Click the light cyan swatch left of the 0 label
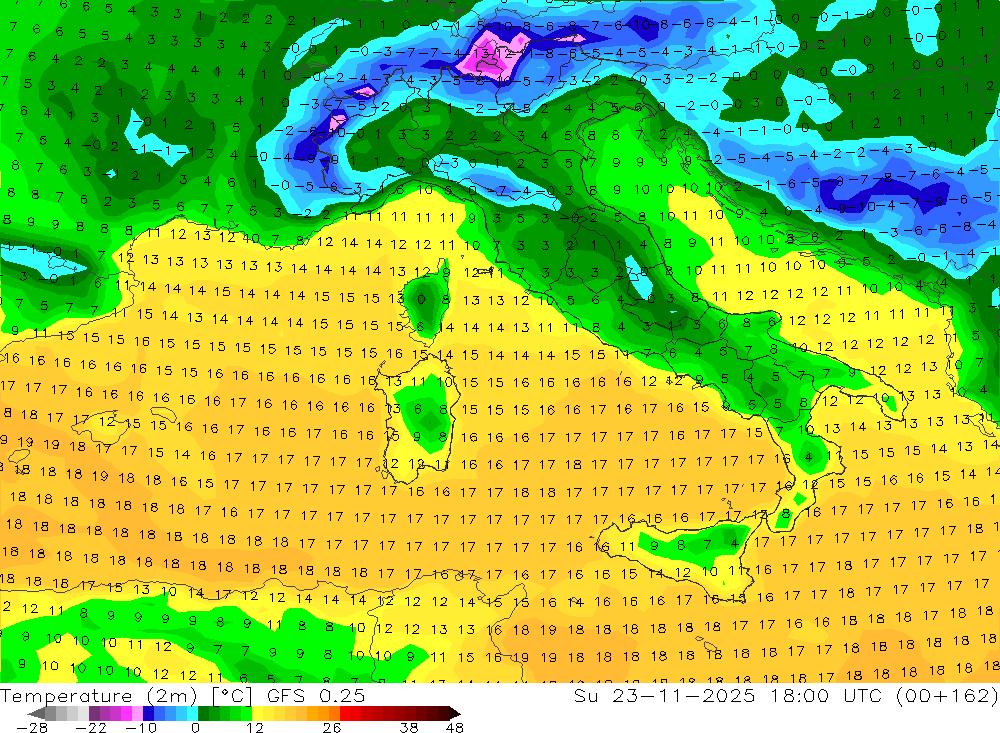1000x733 pixels. click(192, 713)
